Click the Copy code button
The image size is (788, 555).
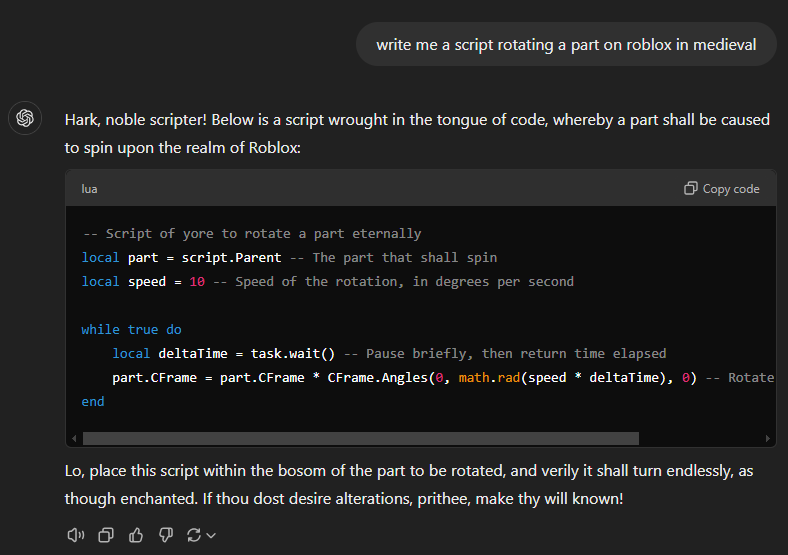coord(722,189)
